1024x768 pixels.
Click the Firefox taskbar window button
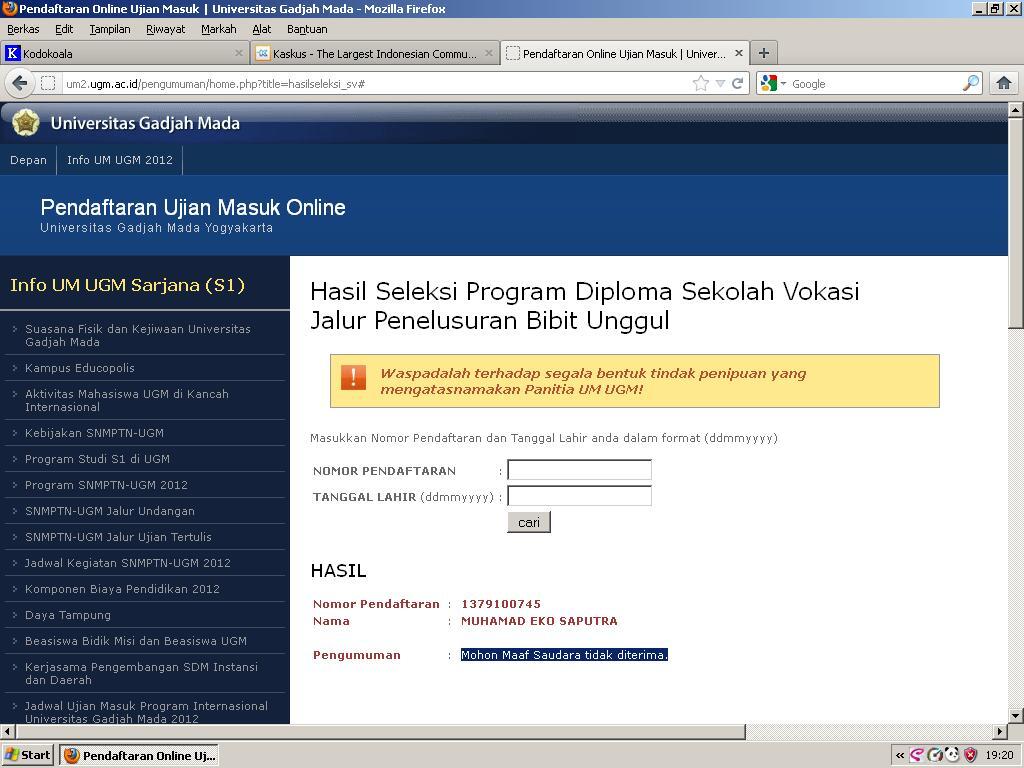(x=139, y=756)
